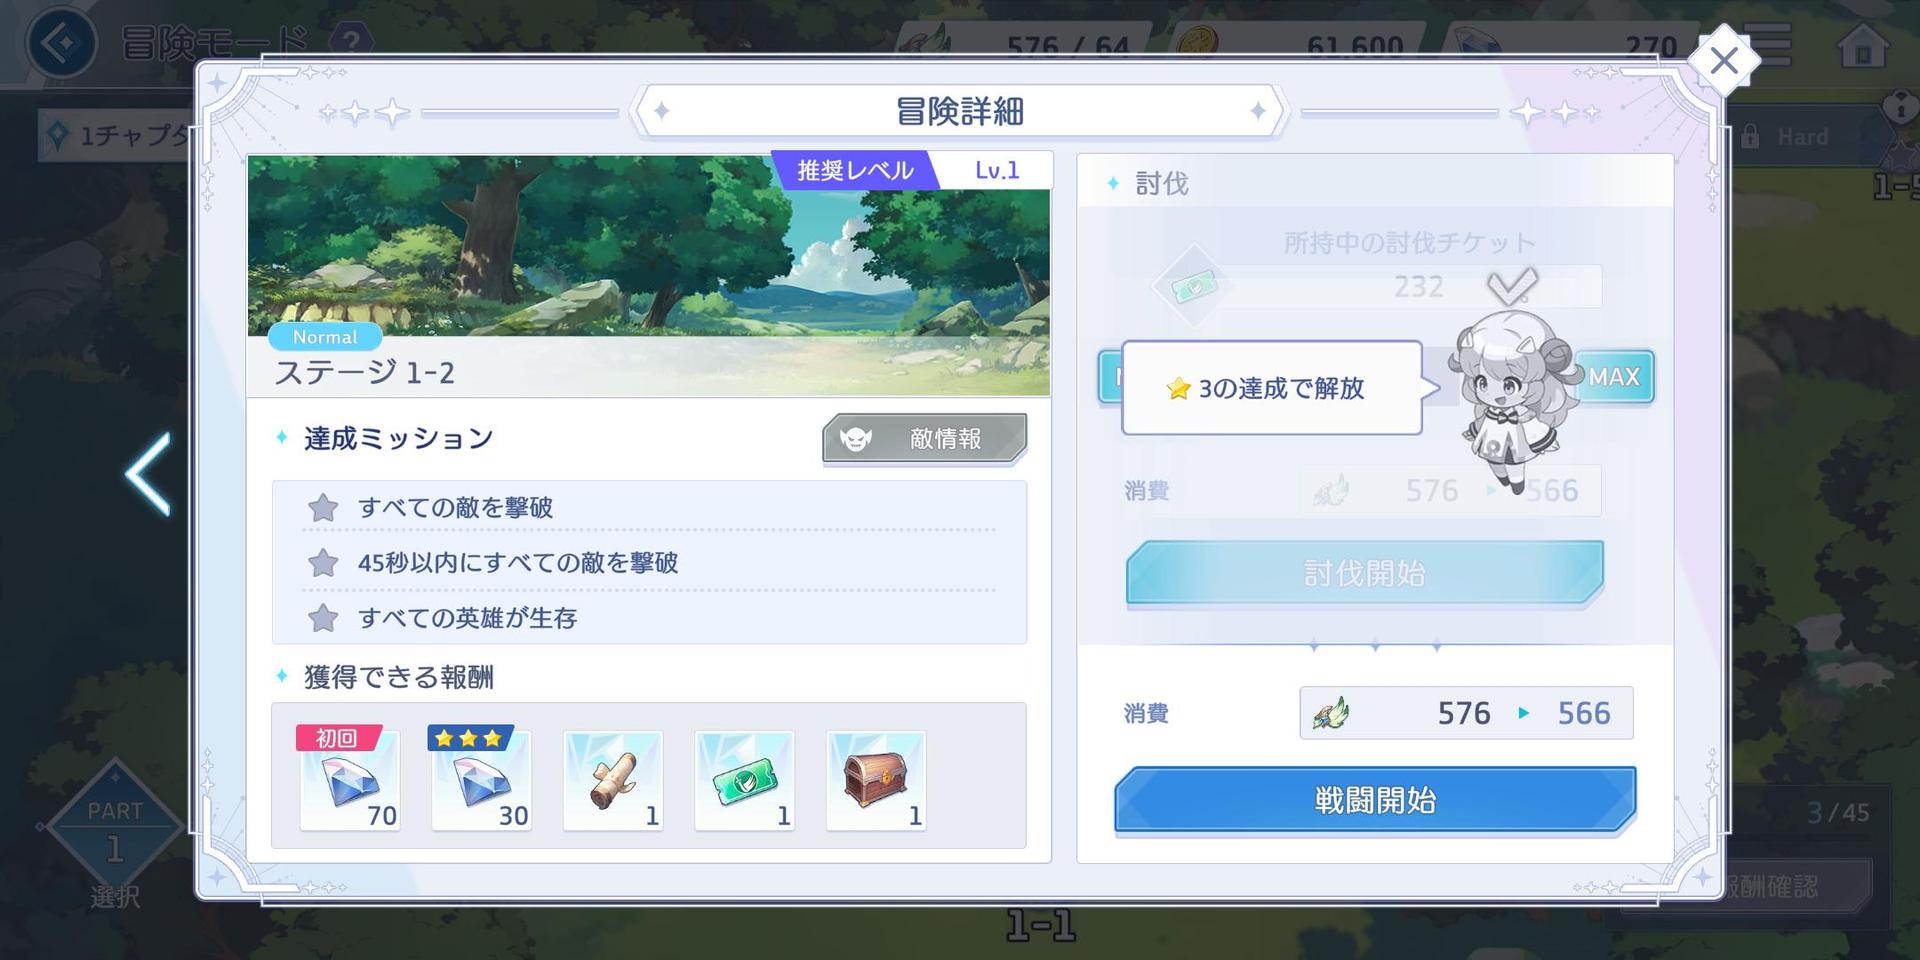The image size is (1920, 960).
Task: Select the three-star 30 diamond reward
Action: (481, 780)
